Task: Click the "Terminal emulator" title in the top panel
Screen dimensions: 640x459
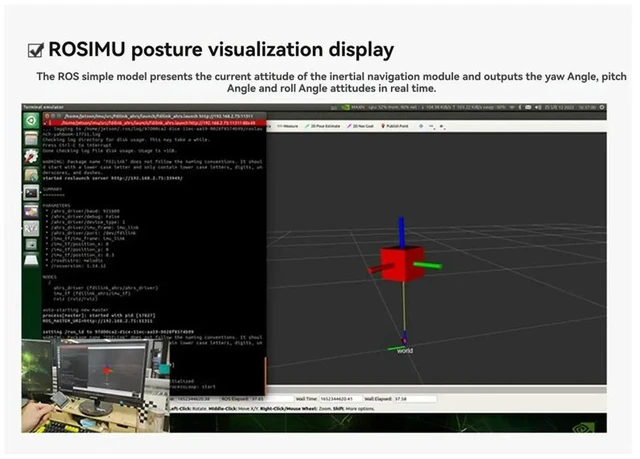Action: point(43,107)
